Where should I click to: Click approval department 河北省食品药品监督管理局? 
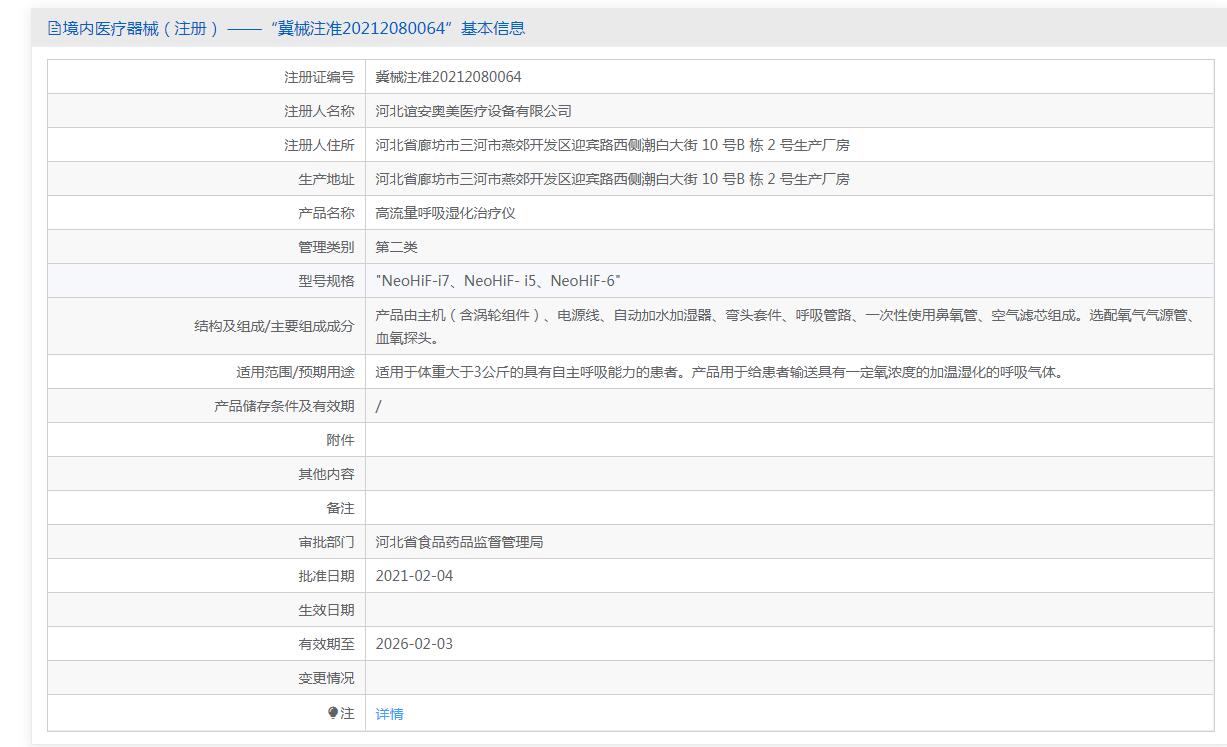(x=459, y=542)
